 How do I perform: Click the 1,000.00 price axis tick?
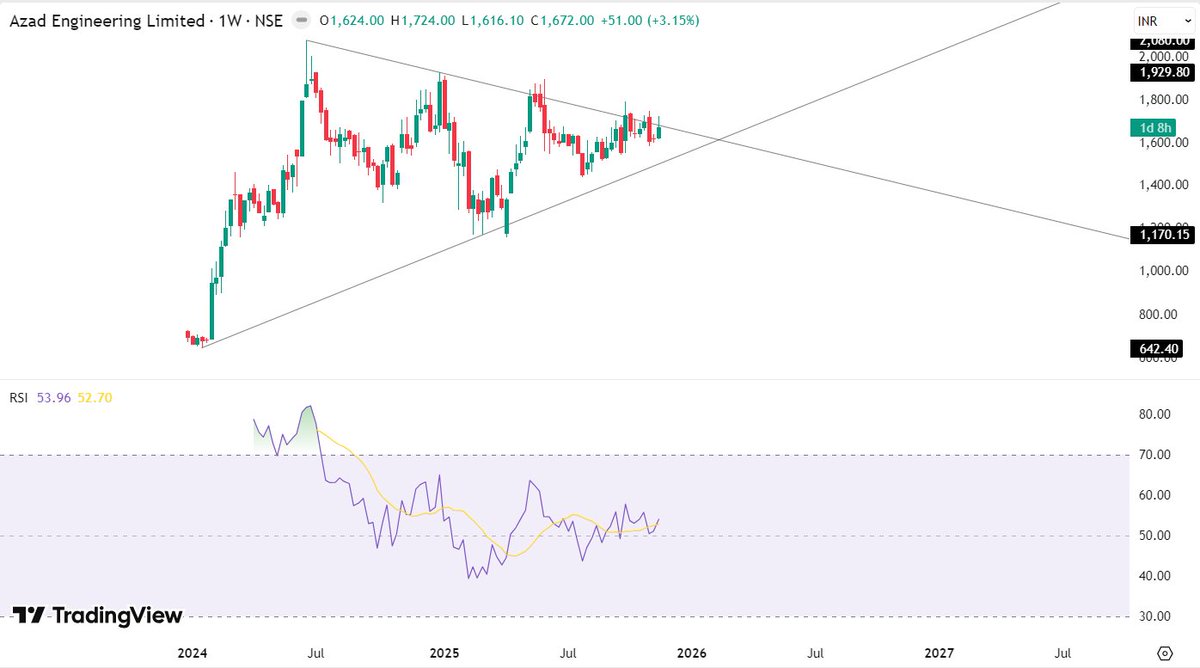pyautogui.click(x=1162, y=271)
